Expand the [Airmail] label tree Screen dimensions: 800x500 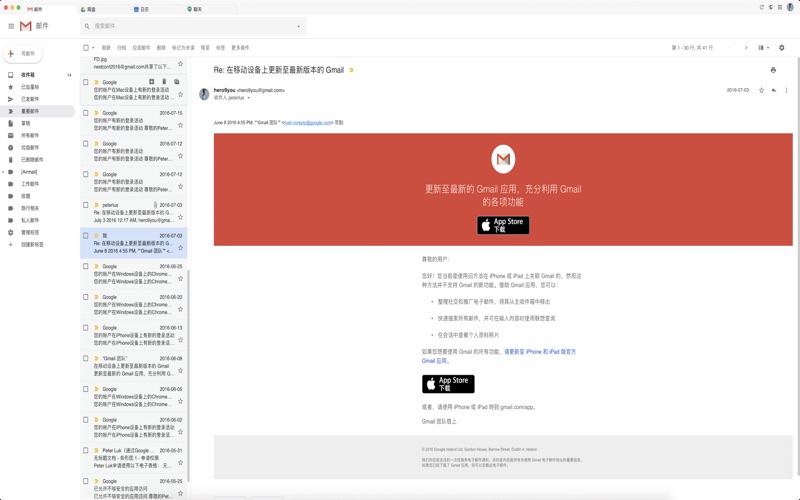pyautogui.click(x=4, y=172)
